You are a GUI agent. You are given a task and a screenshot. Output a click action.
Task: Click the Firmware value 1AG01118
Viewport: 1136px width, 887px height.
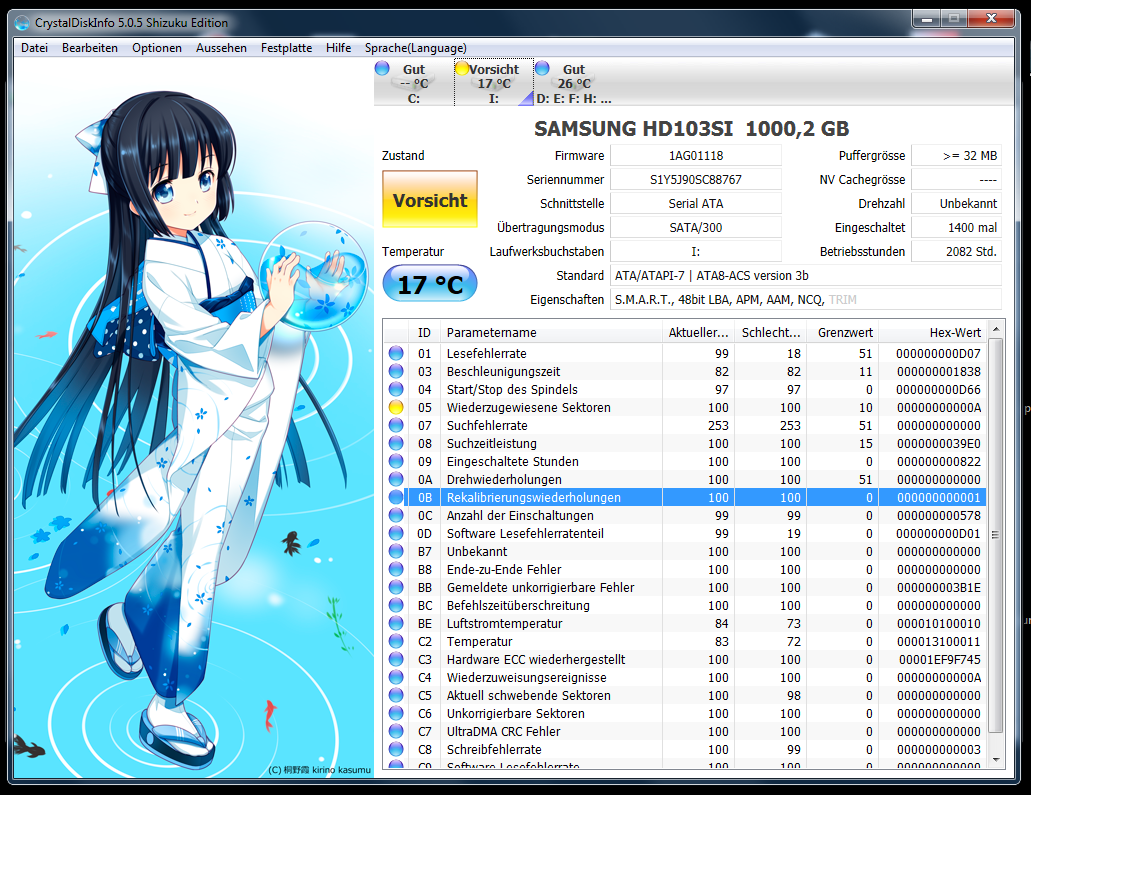(696, 155)
